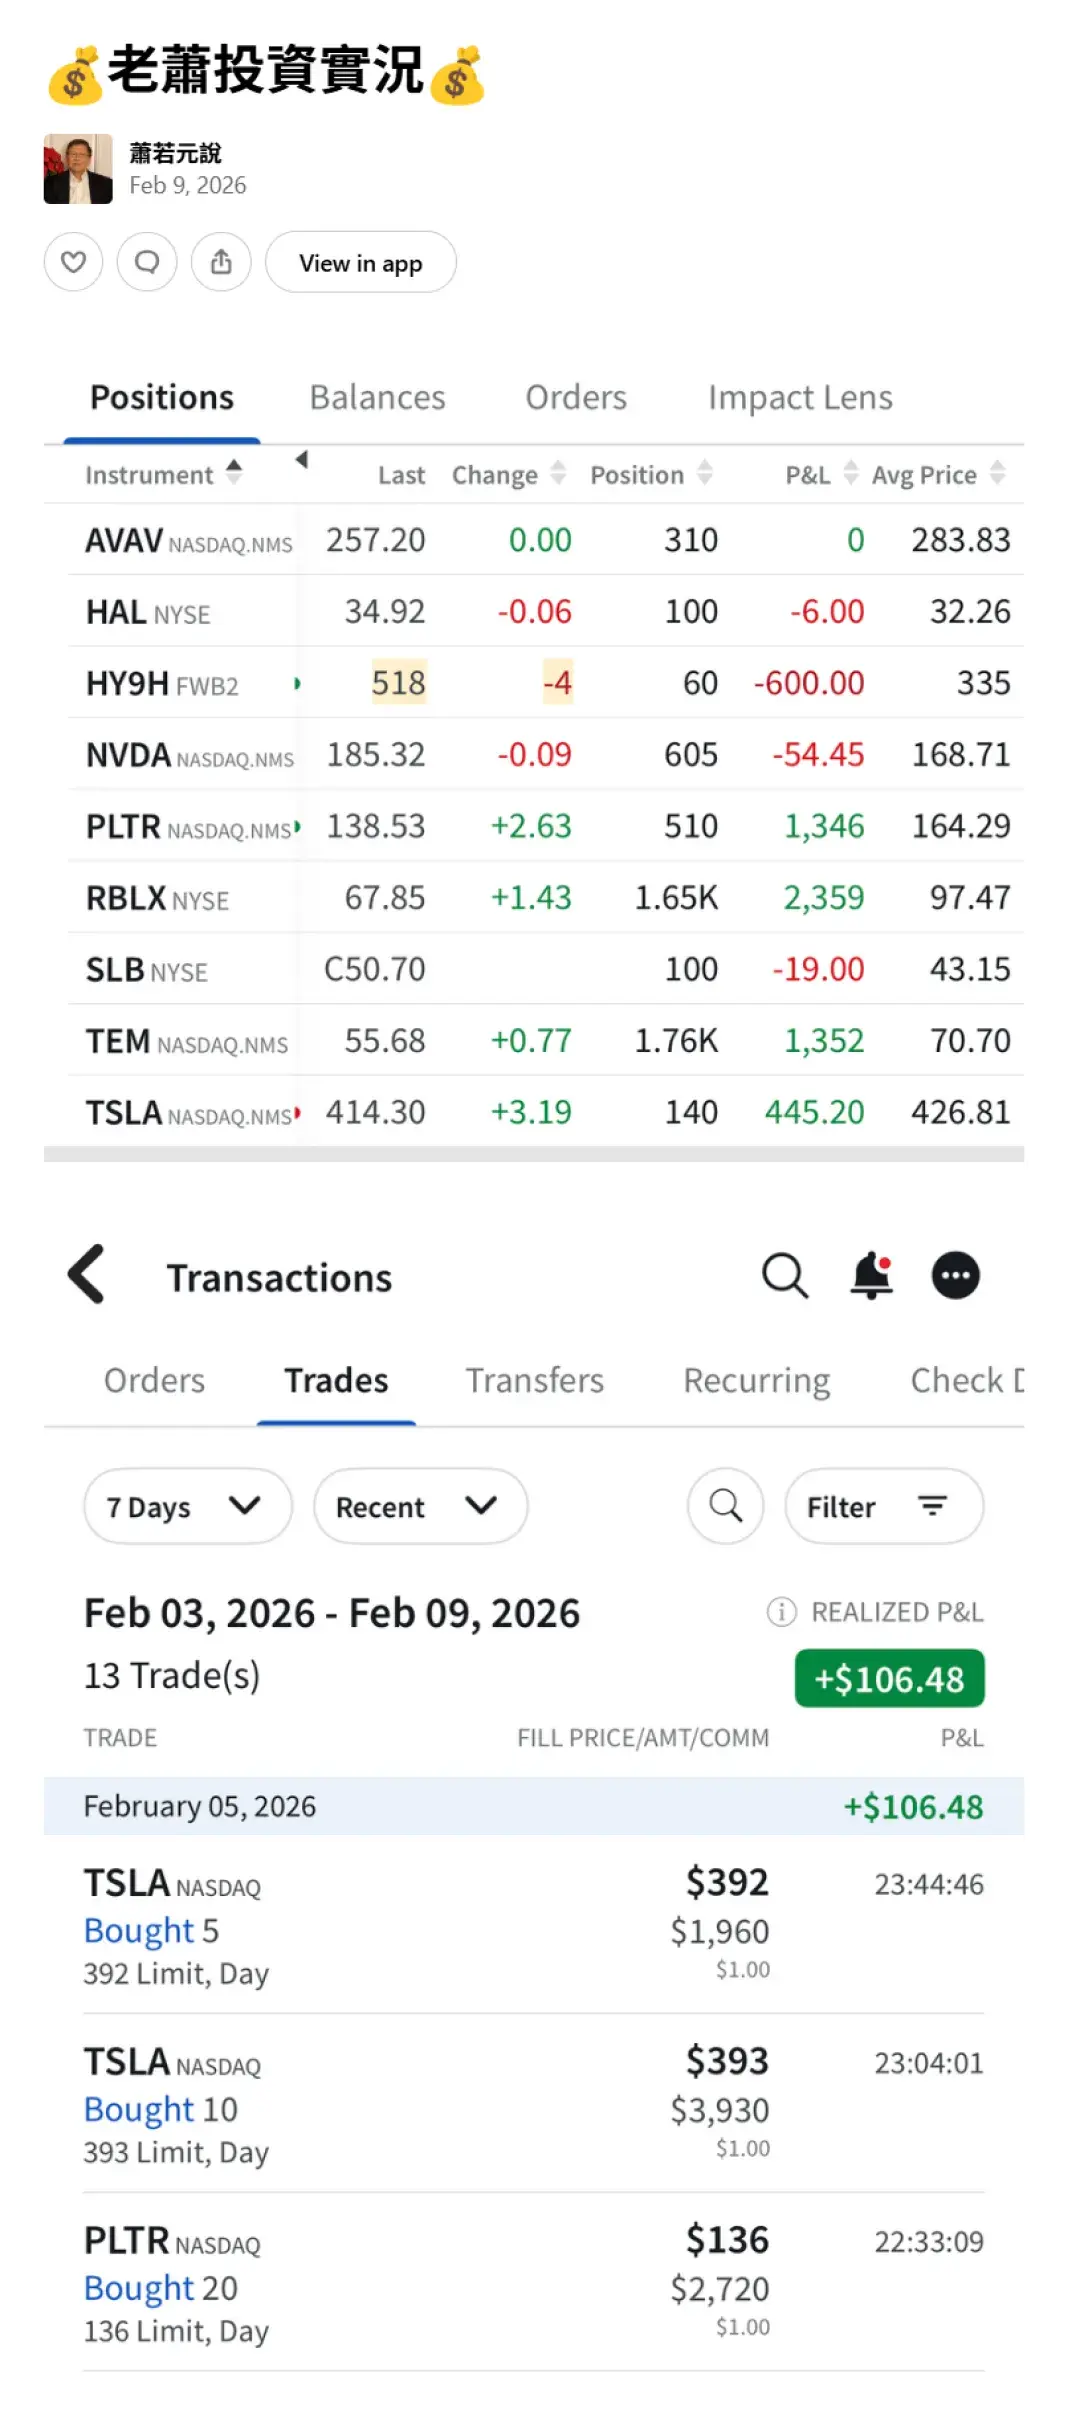Open notifications bell icon

click(871, 1276)
